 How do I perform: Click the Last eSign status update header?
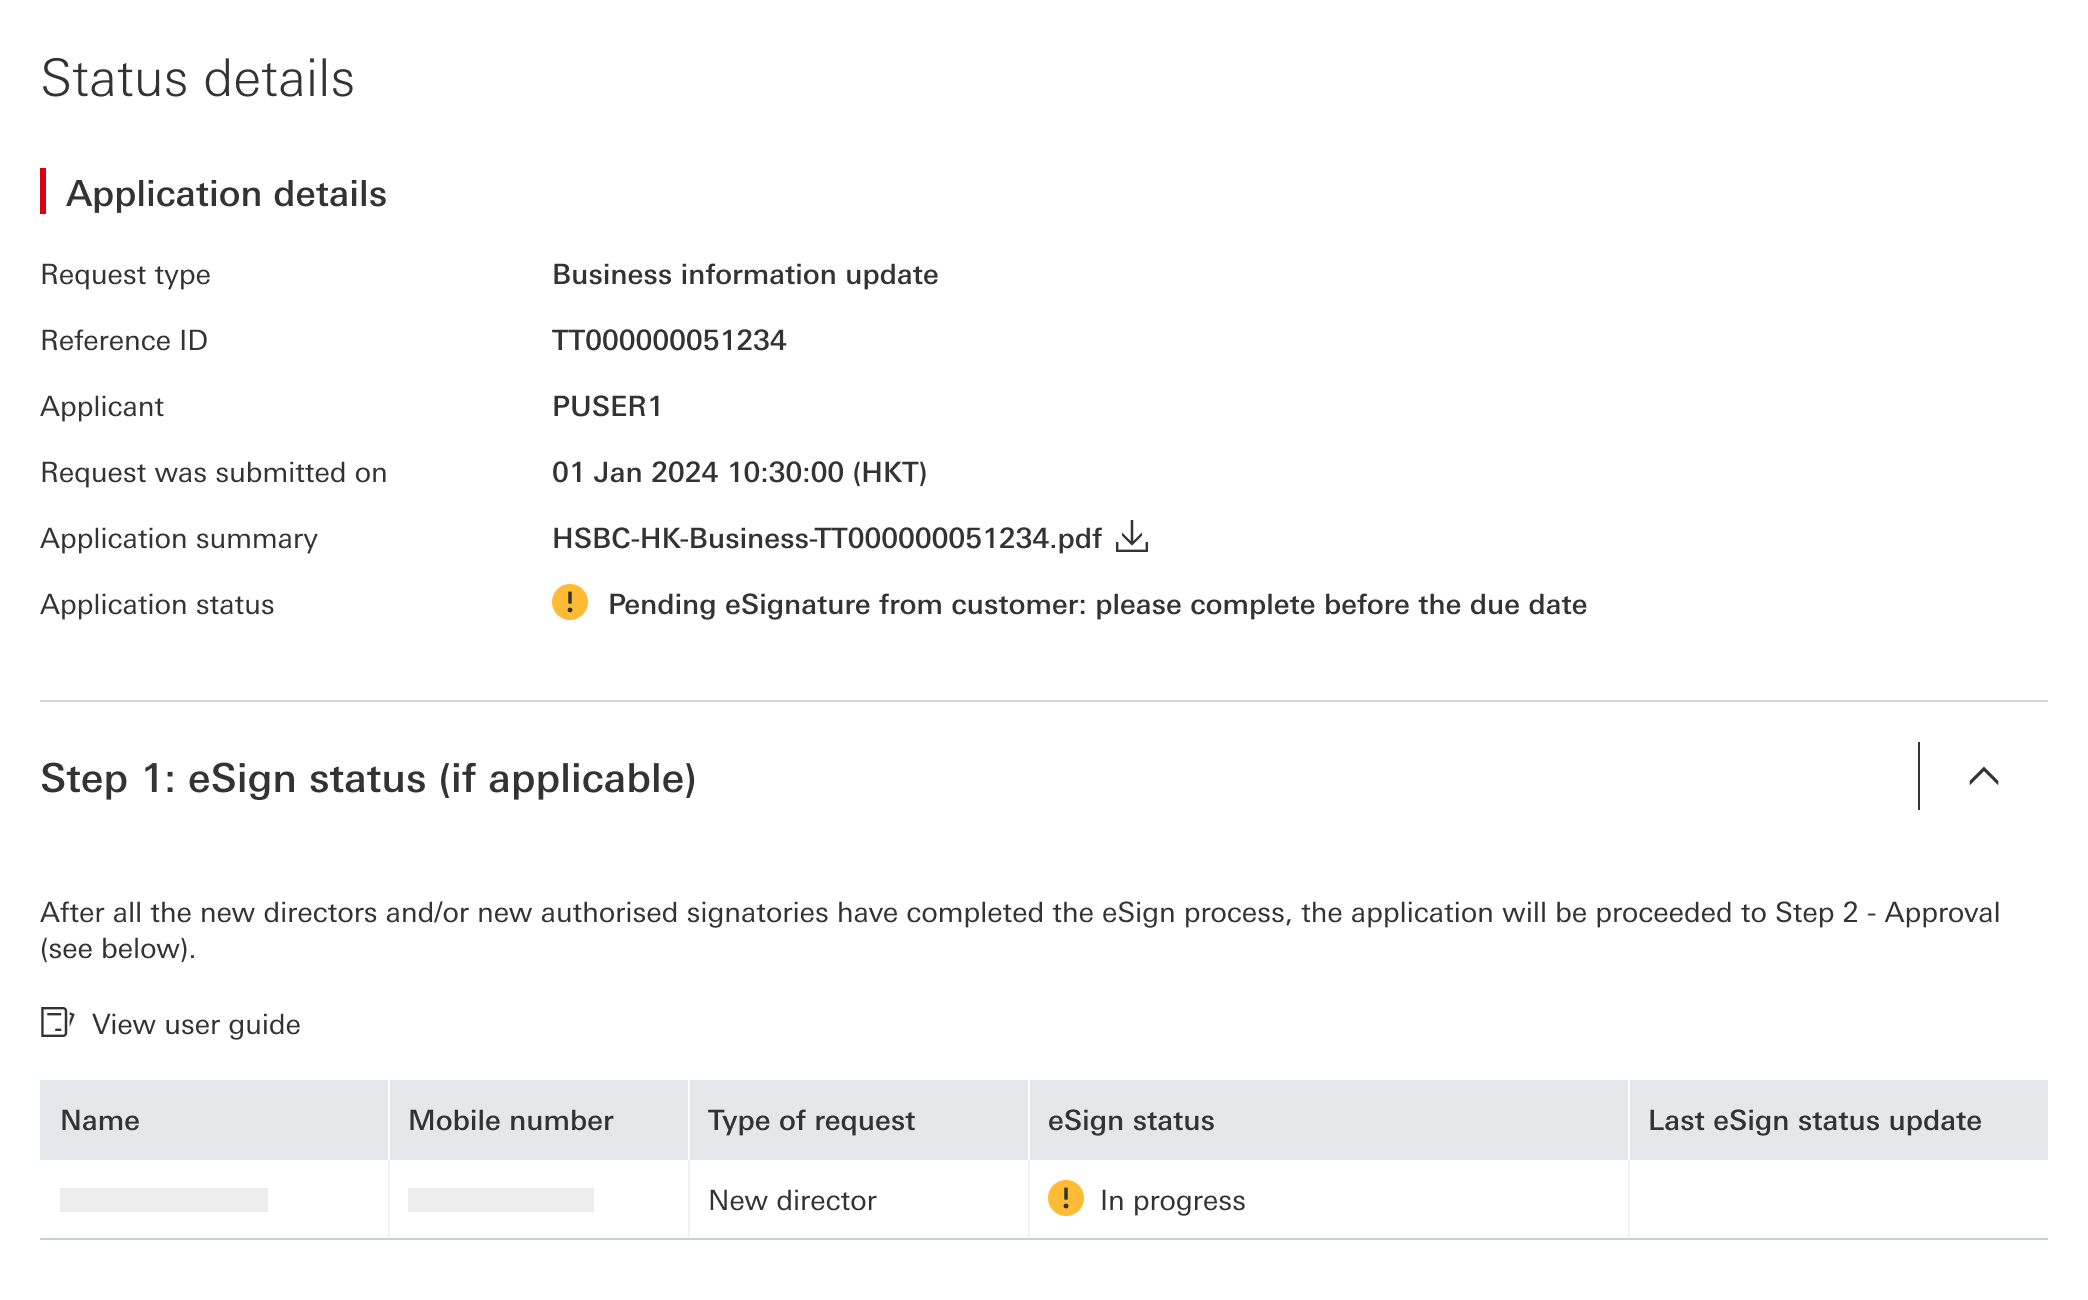pos(1814,1120)
